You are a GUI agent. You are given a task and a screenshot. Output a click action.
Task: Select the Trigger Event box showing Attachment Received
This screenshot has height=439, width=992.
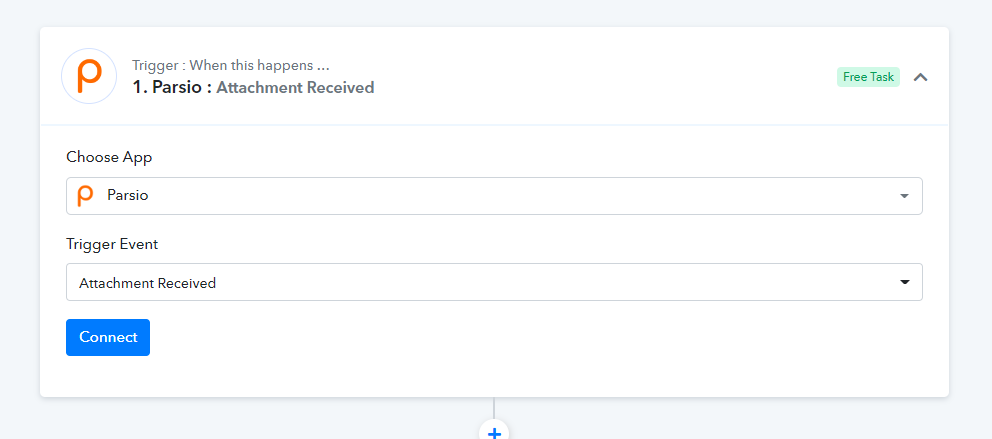click(494, 282)
